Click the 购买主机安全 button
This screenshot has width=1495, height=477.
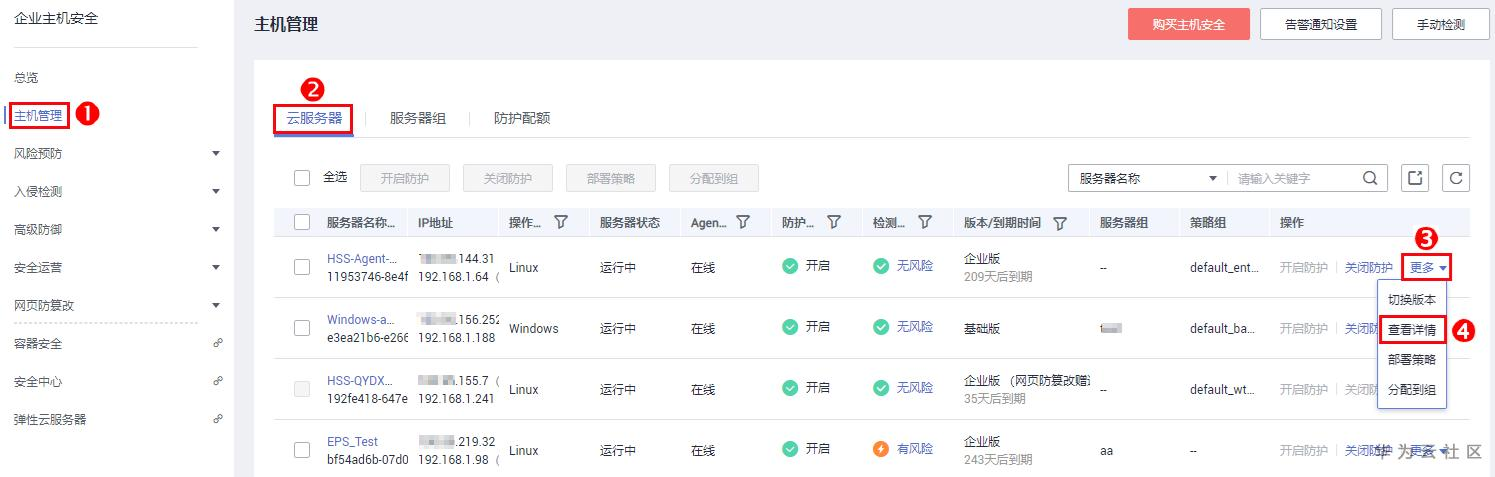tap(1188, 24)
